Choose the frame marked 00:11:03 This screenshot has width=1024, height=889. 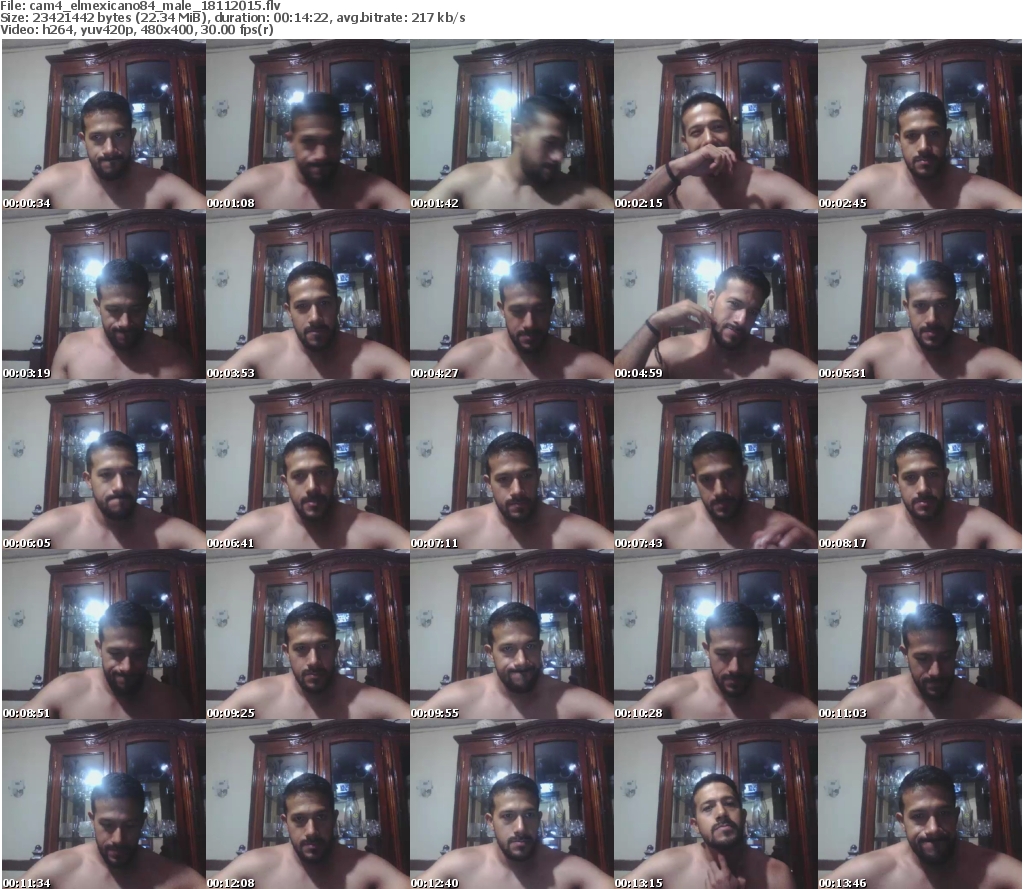[x=920, y=634]
